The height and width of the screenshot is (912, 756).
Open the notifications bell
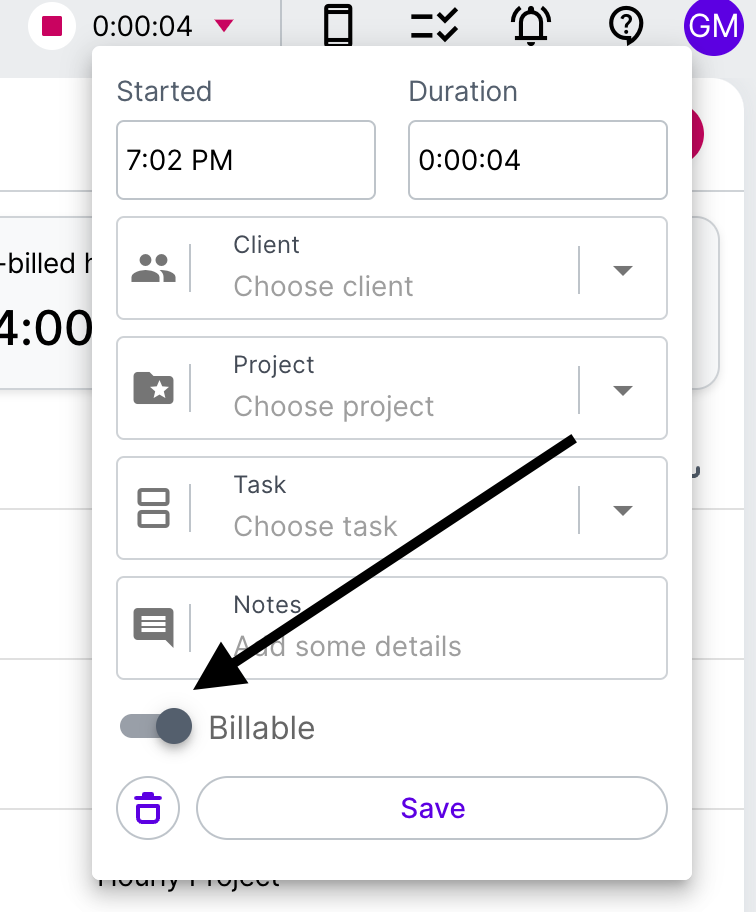point(531,25)
